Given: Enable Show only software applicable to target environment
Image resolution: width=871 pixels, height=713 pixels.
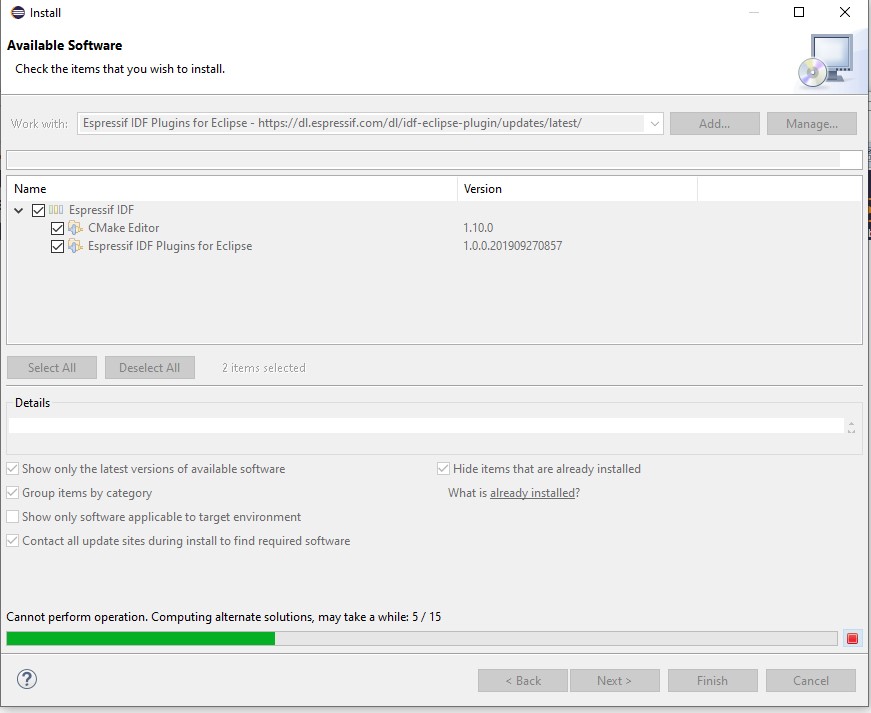Looking at the screenshot, I should click(11, 516).
